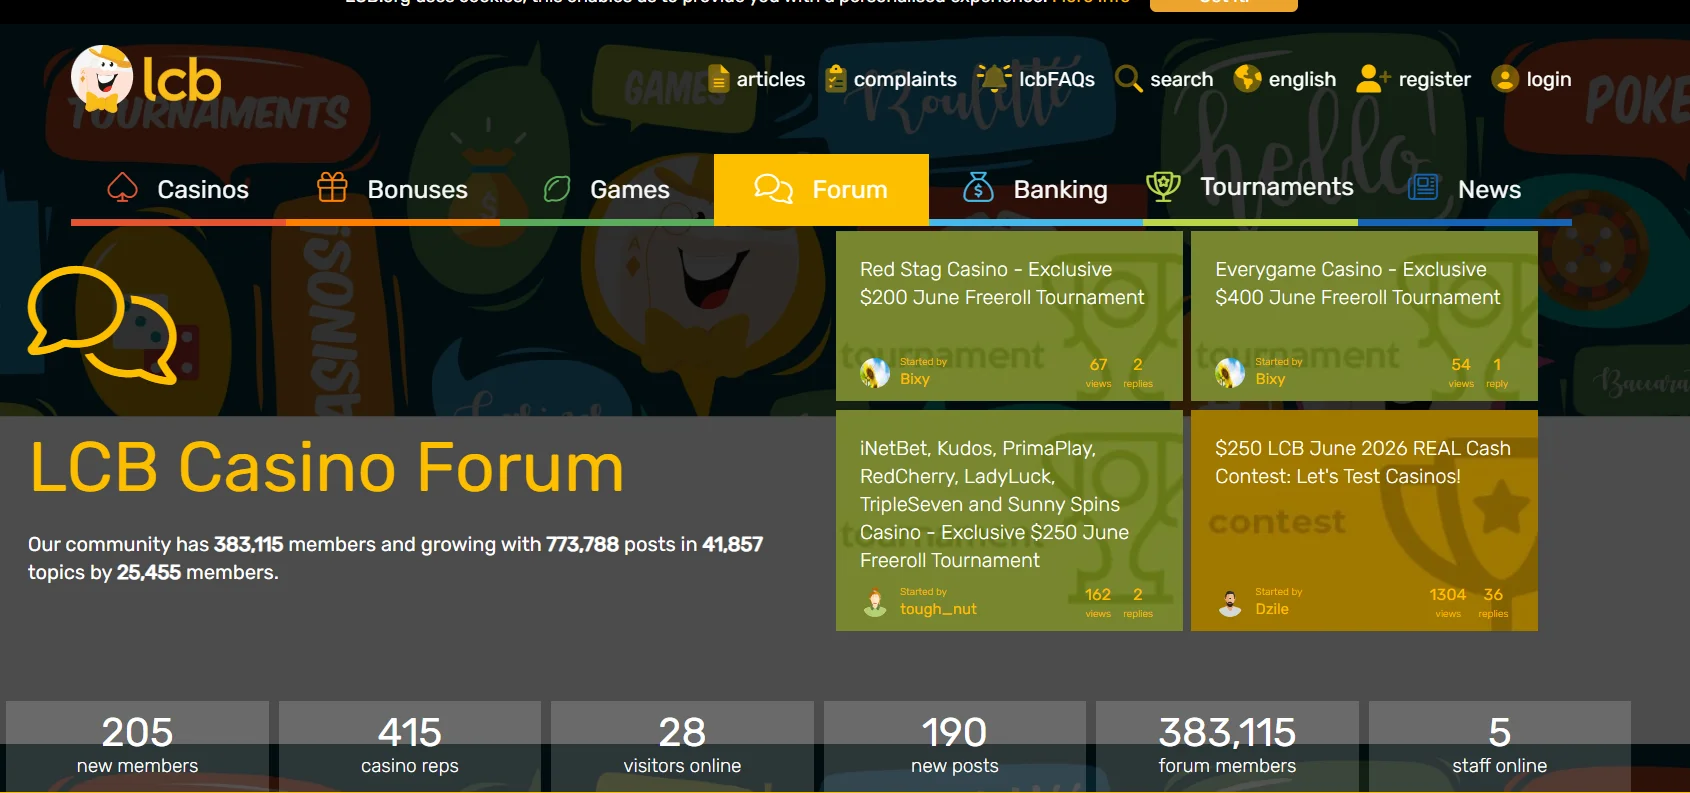This screenshot has width=1690, height=793.
Task: Click the 205 new members tile
Action: 137,745
